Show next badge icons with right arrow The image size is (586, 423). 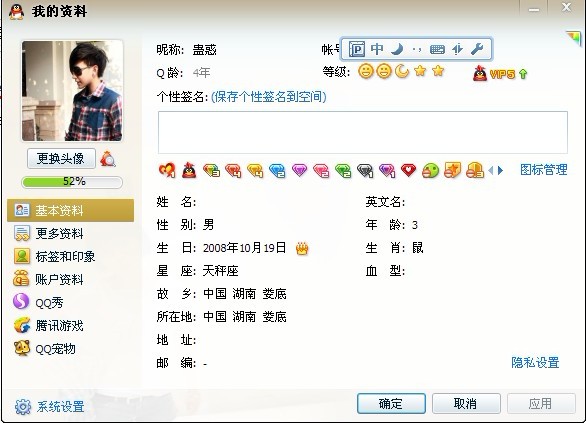(500, 170)
